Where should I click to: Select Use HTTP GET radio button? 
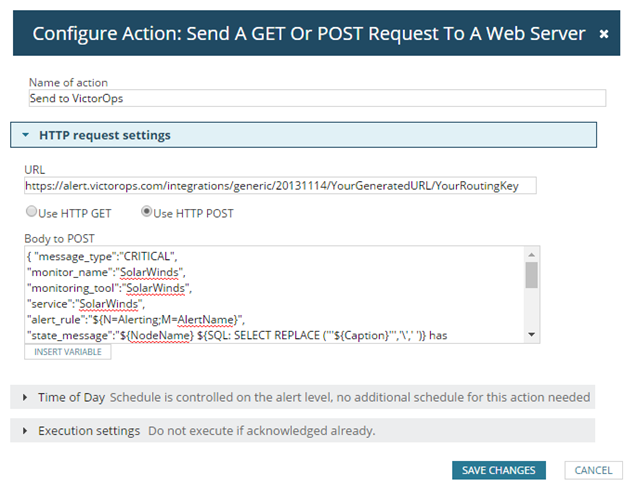click(31, 212)
